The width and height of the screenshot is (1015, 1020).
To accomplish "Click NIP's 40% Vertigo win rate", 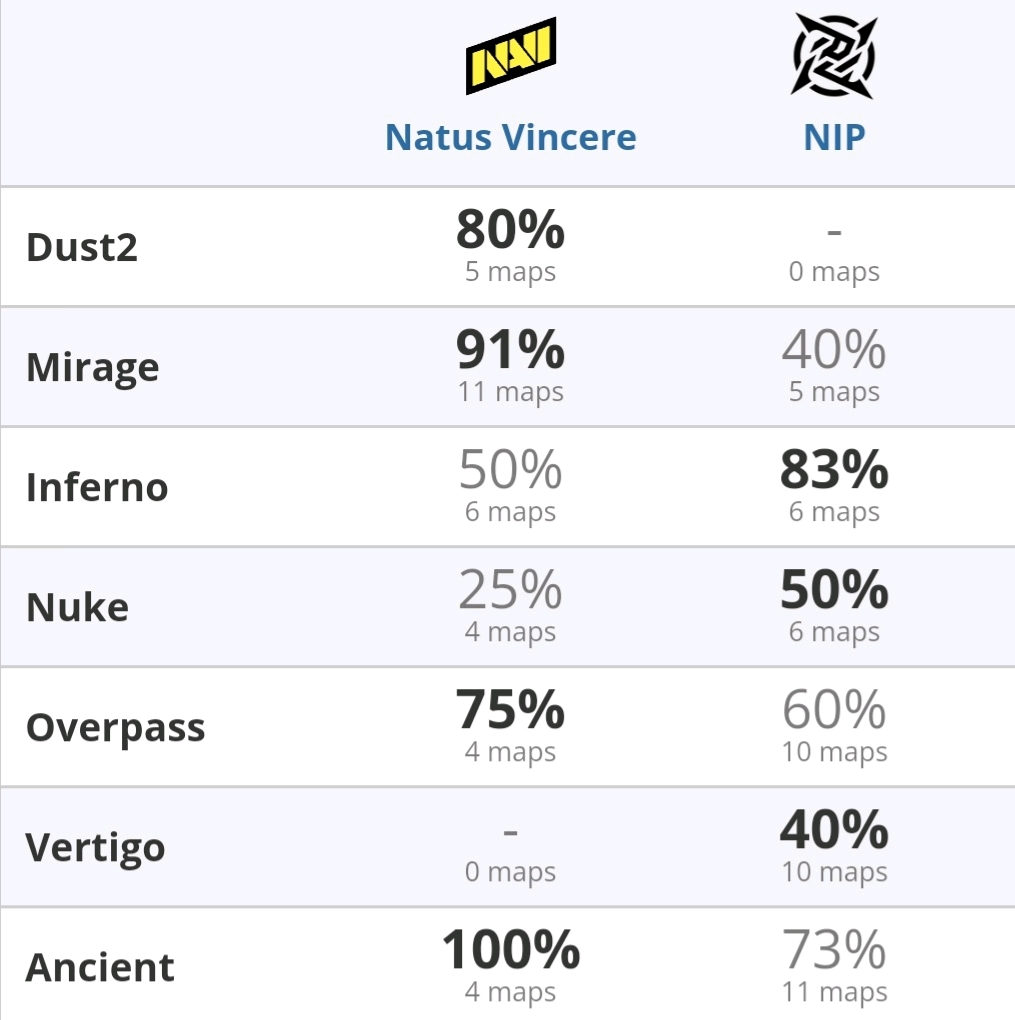I will 834,829.
